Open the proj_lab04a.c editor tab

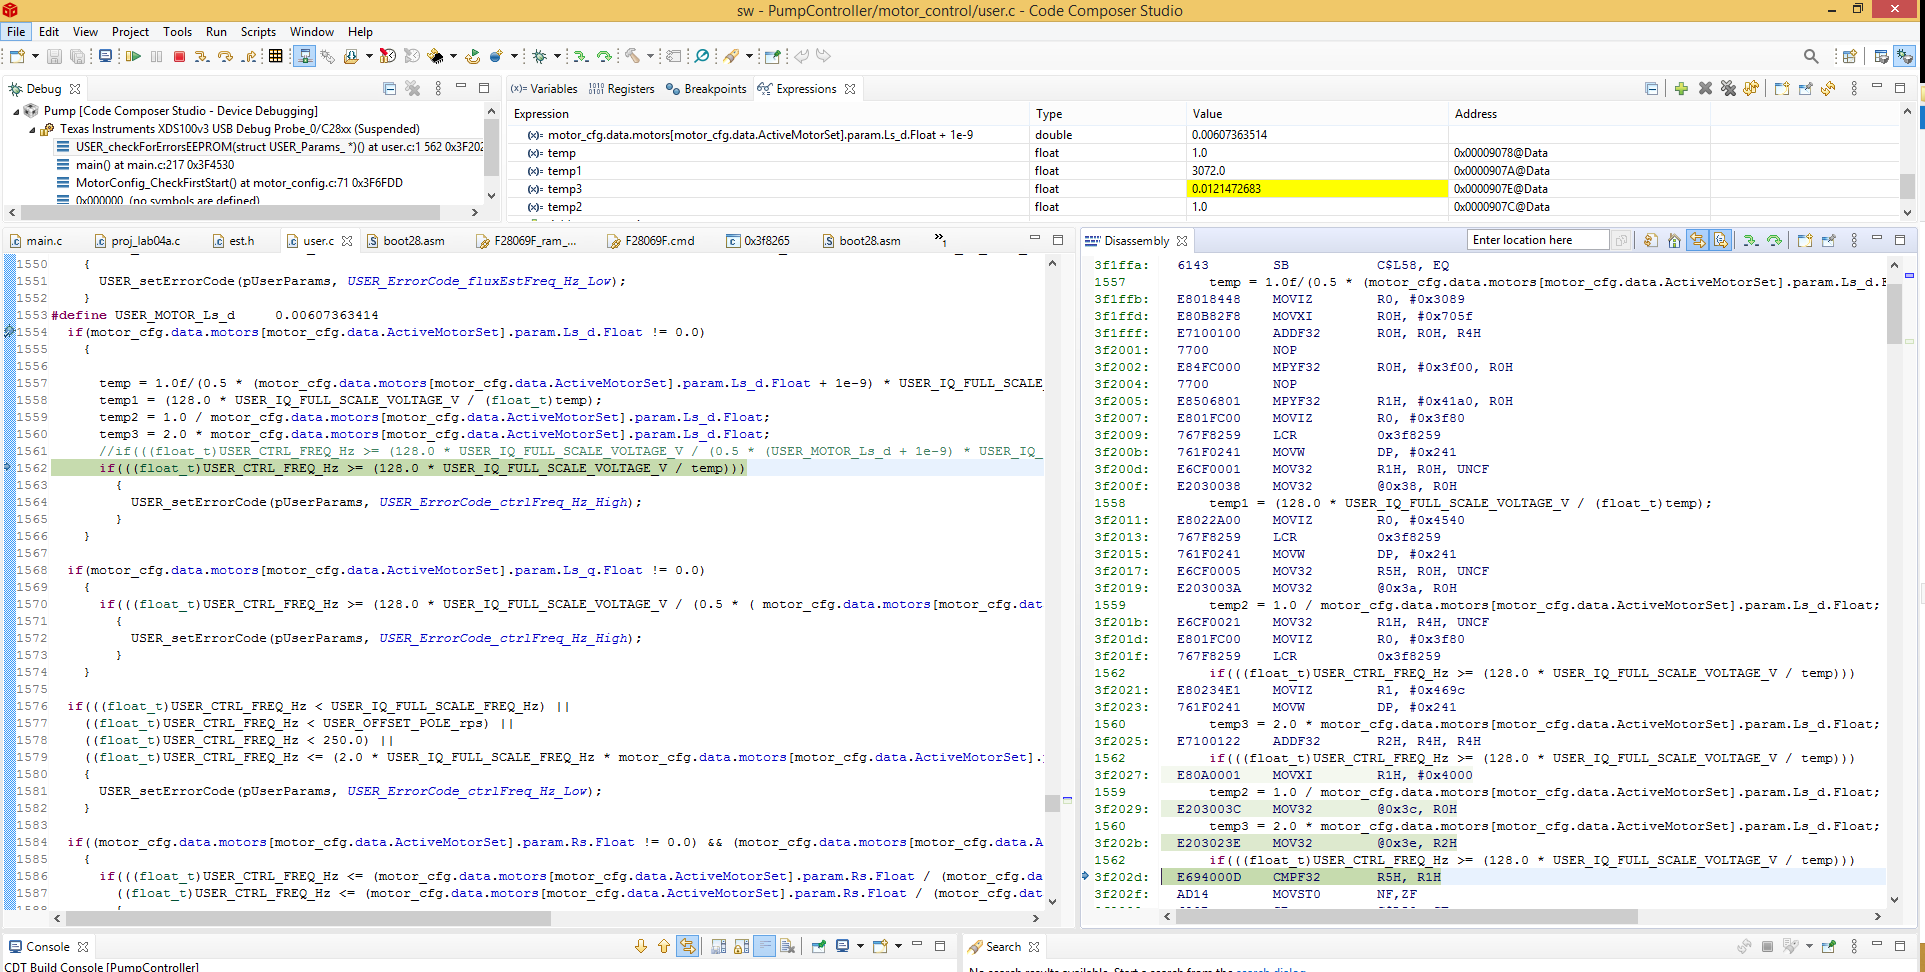coord(144,241)
